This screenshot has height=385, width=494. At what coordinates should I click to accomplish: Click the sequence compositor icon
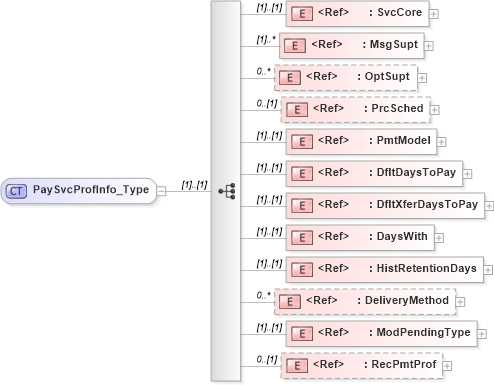click(x=227, y=191)
